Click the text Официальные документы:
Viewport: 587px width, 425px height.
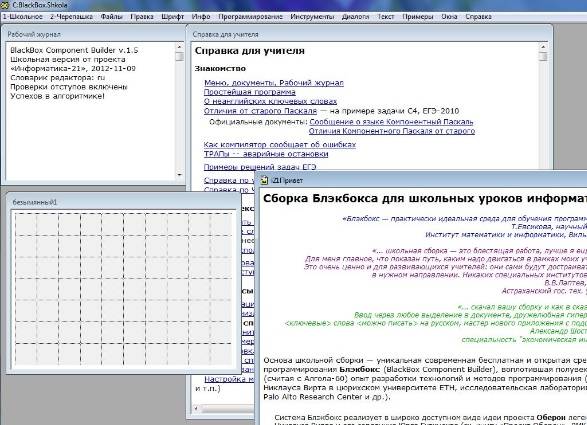click(x=258, y=122)
